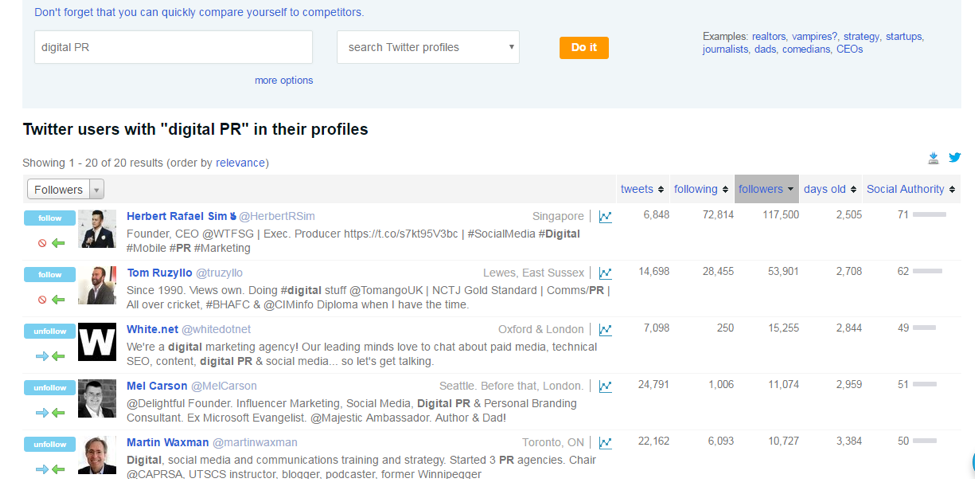This screenshot has height=479, width=975.
Task: Click green arrow icon for Mel Carson
Action: coord(58,413)
